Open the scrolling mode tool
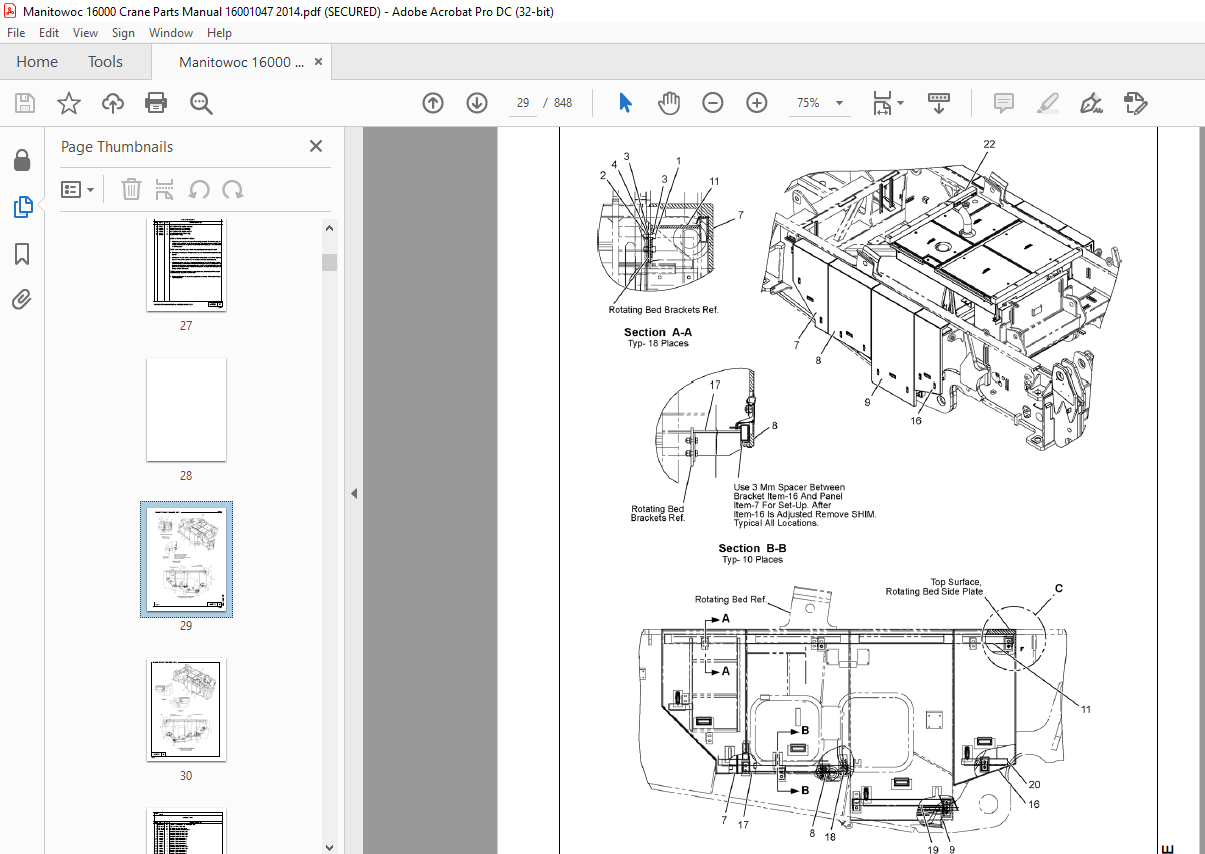 [938, 103]
